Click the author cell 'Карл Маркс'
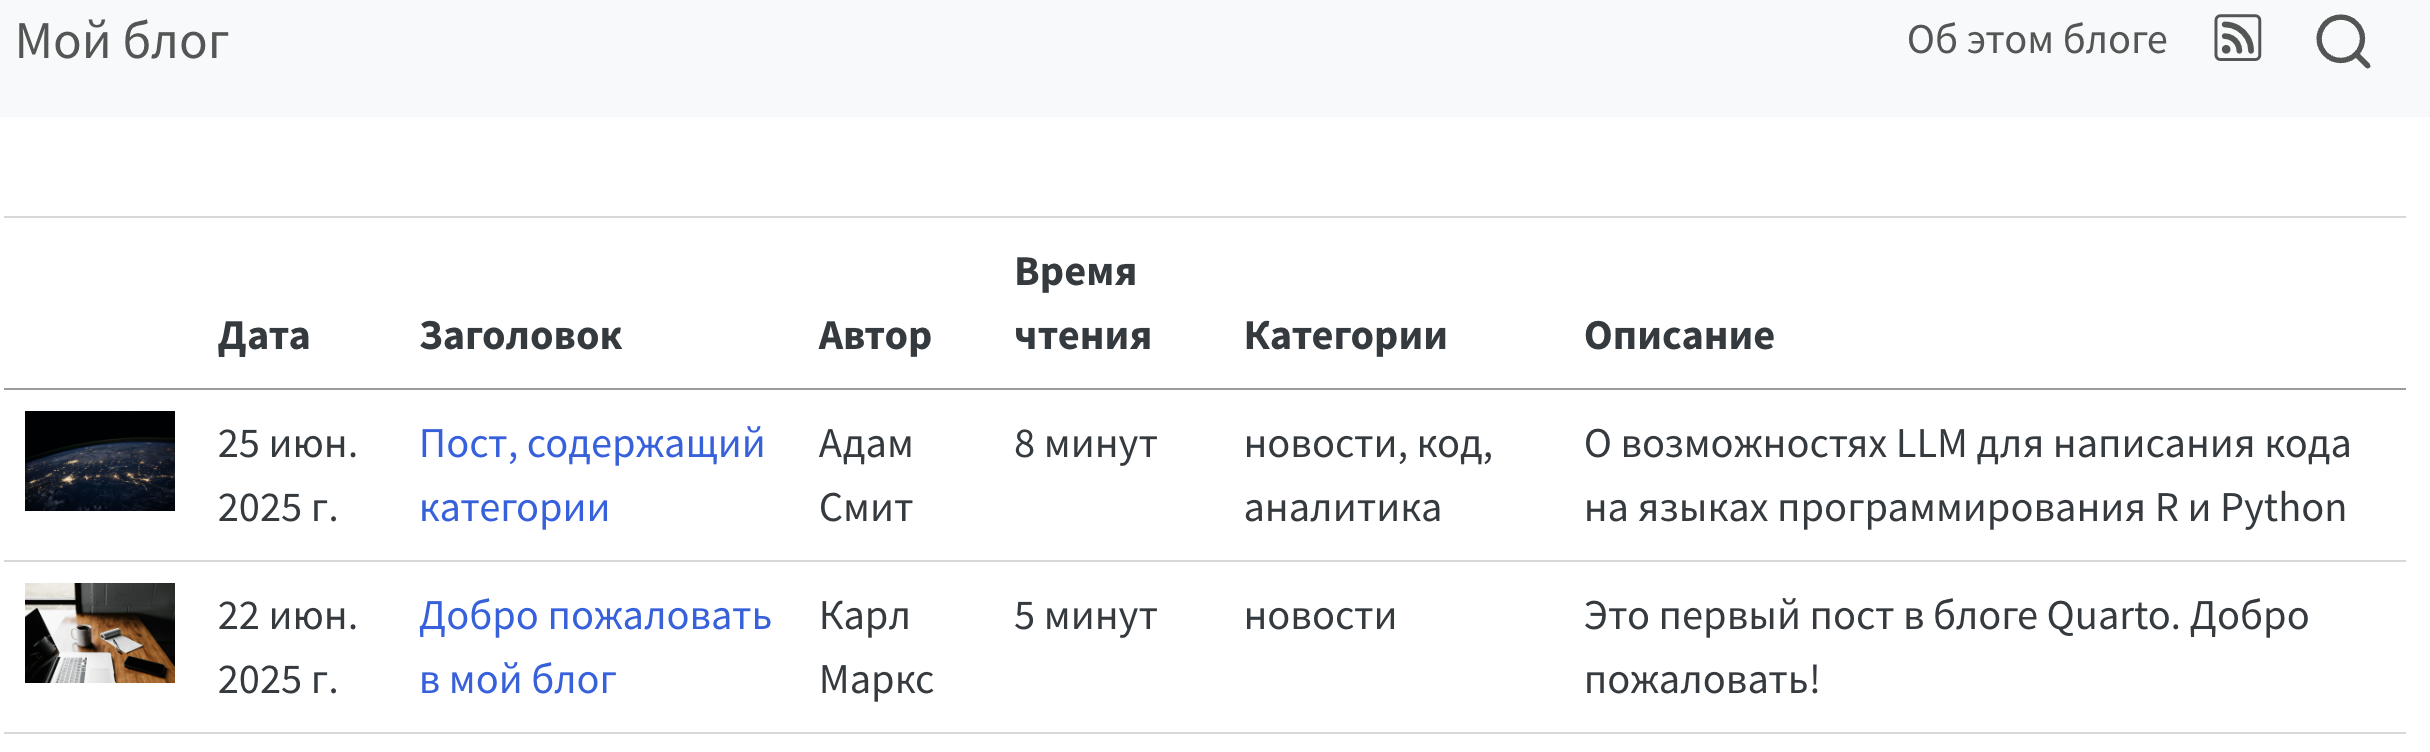 875,647
